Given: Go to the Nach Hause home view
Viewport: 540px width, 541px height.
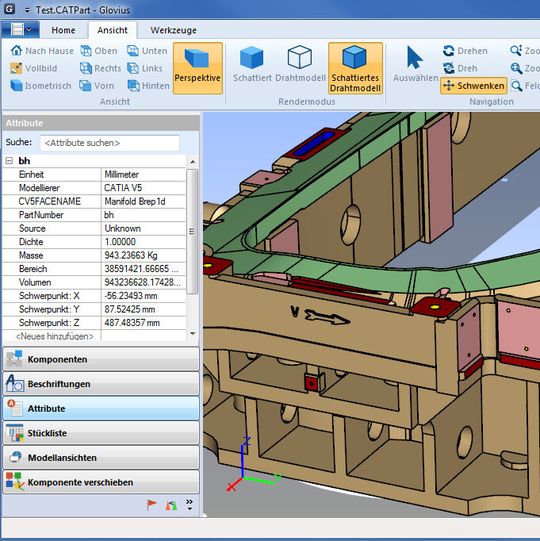Looking at the screenshot, I should click(x=42, y=51).
